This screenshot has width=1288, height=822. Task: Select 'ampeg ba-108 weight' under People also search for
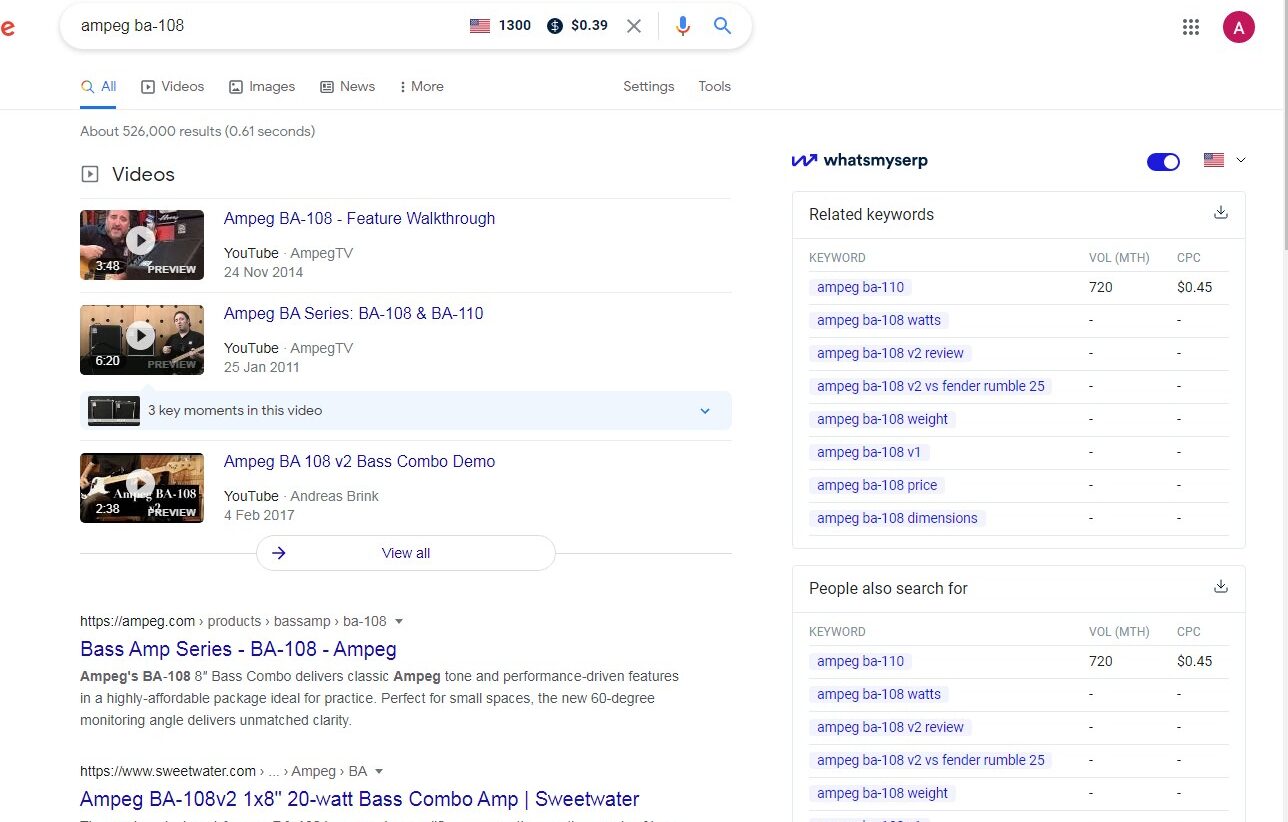pyautogui.click(x=882, y=793)
